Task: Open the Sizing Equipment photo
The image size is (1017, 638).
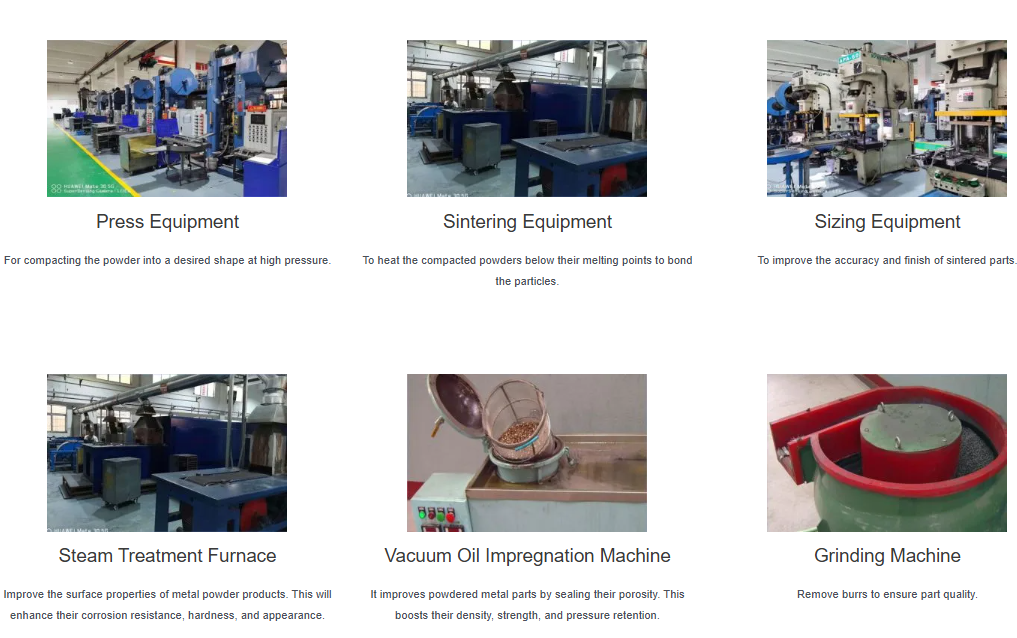Action: 887,118
